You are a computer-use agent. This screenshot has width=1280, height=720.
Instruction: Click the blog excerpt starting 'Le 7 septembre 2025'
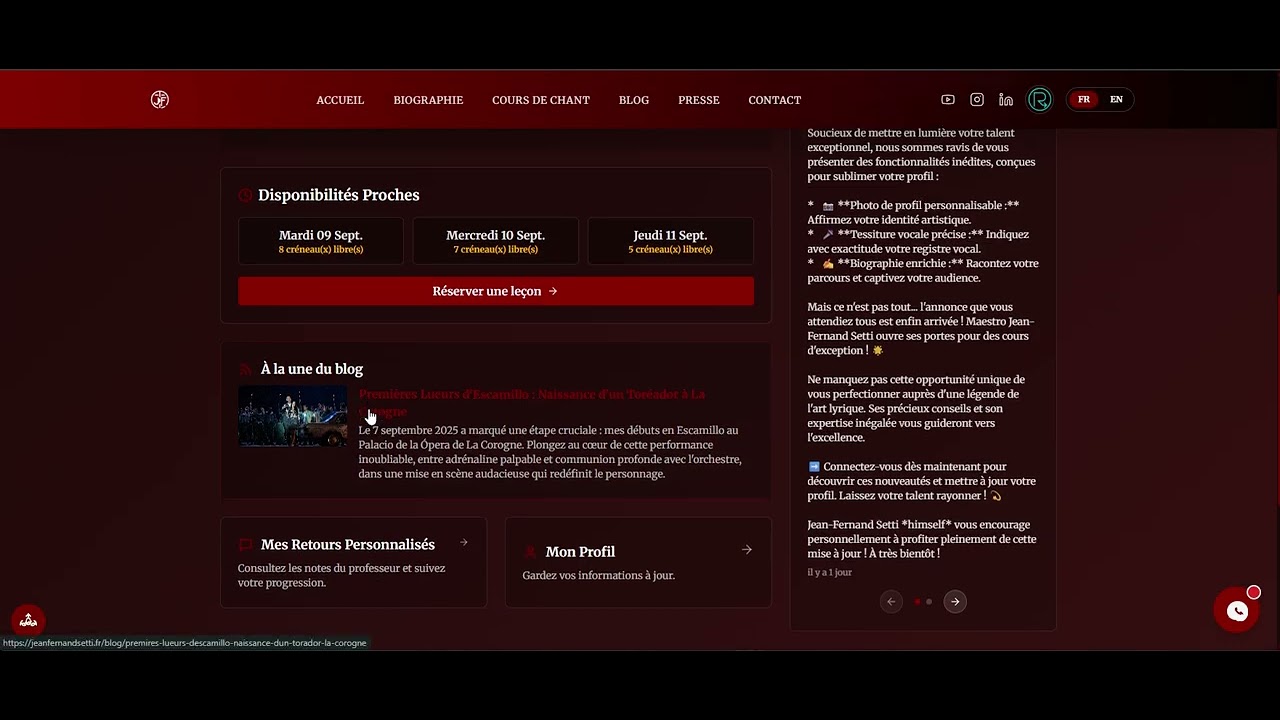click(550, 452)
